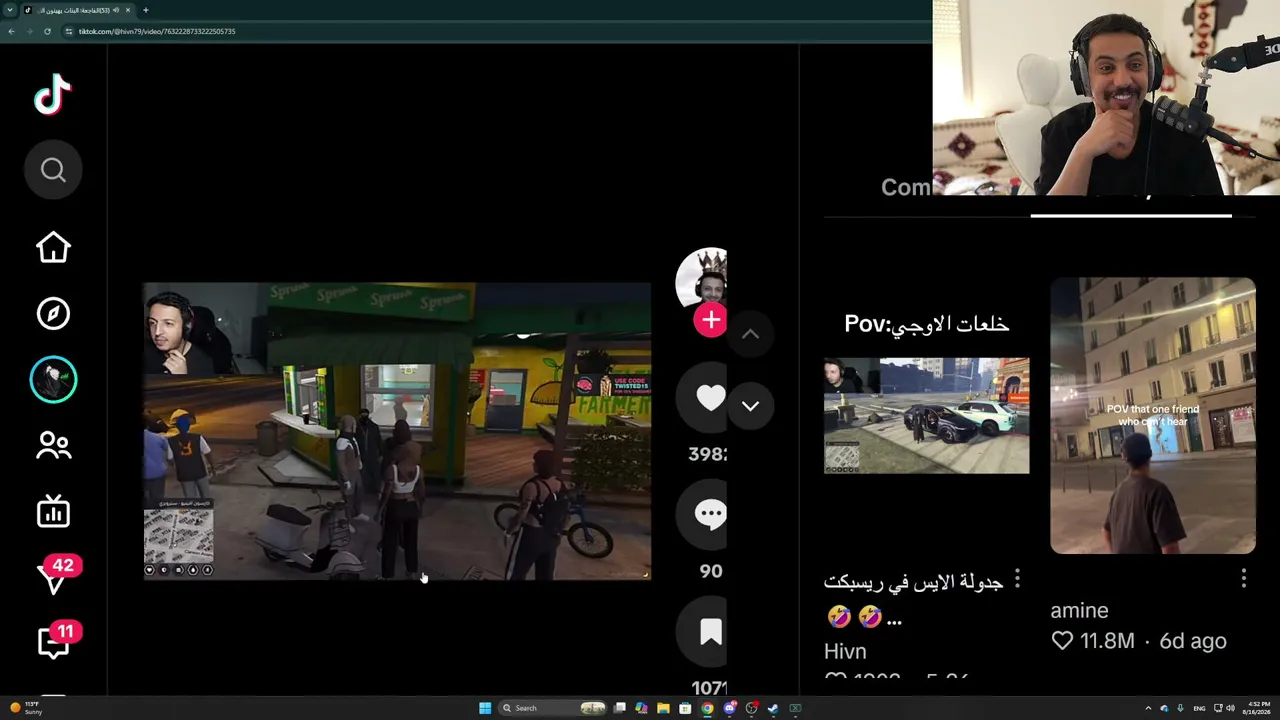Select the TikTok browser tab

click(77, 10)
